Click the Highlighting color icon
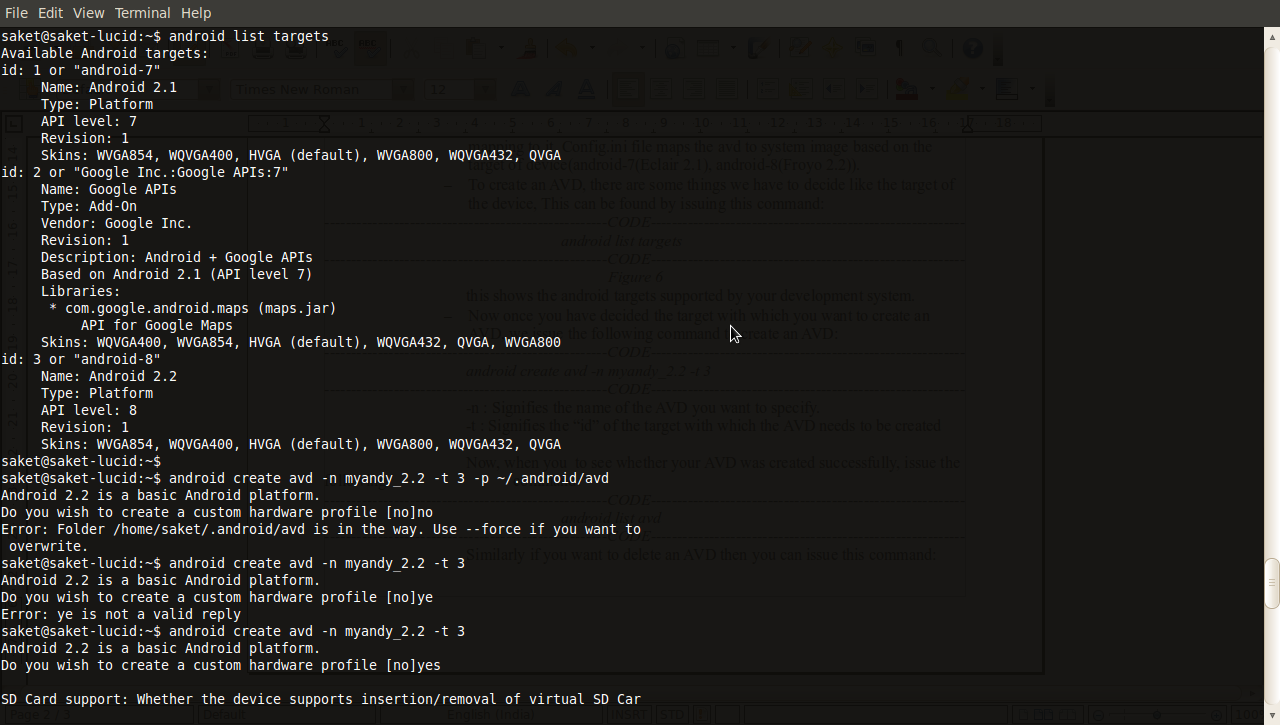This screenshot has height=725, width=1280. tap(957, 90)
